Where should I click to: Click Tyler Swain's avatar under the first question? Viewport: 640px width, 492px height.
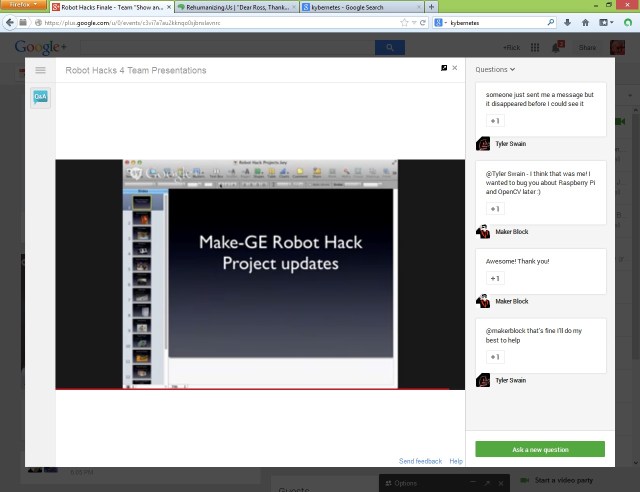(x=483, y=143)
